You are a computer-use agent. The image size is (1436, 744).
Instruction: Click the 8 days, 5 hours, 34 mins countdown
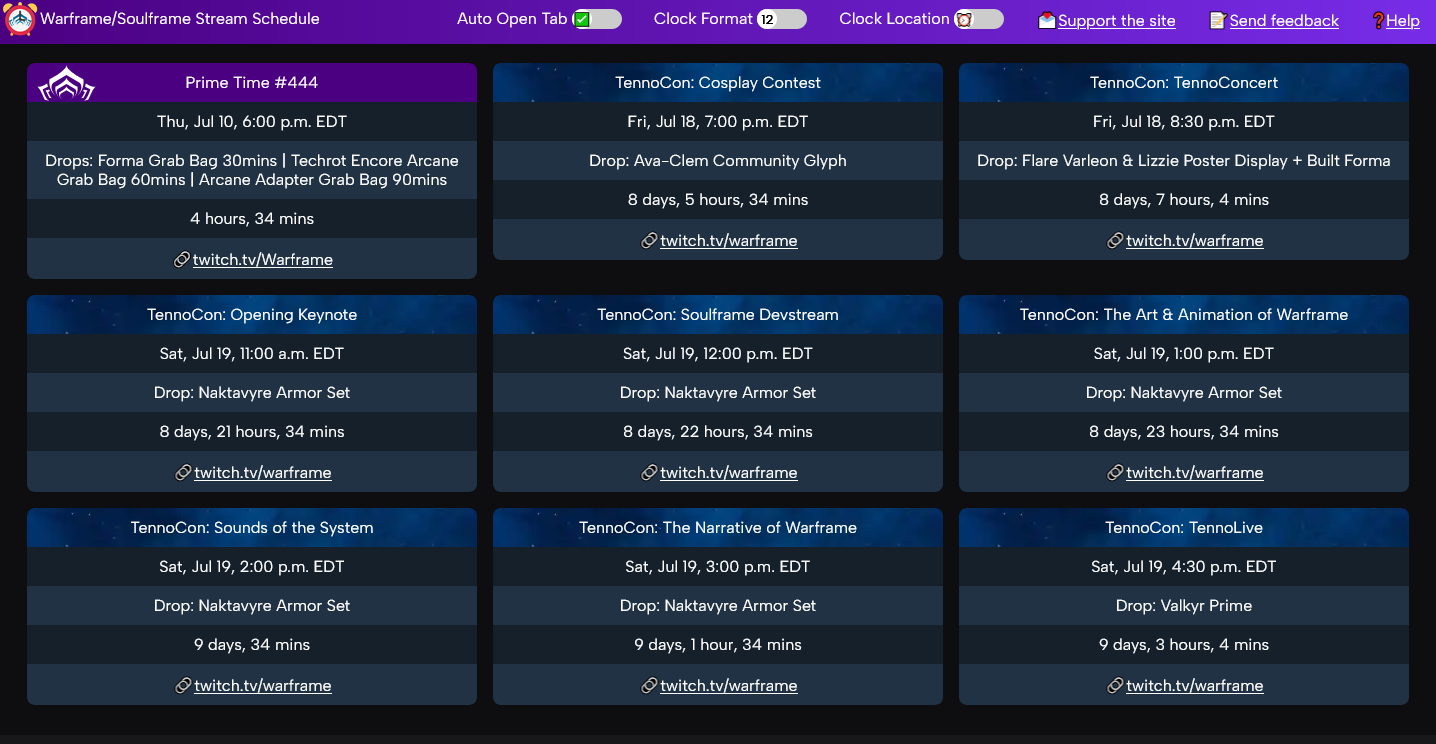(x=718, y=199)
